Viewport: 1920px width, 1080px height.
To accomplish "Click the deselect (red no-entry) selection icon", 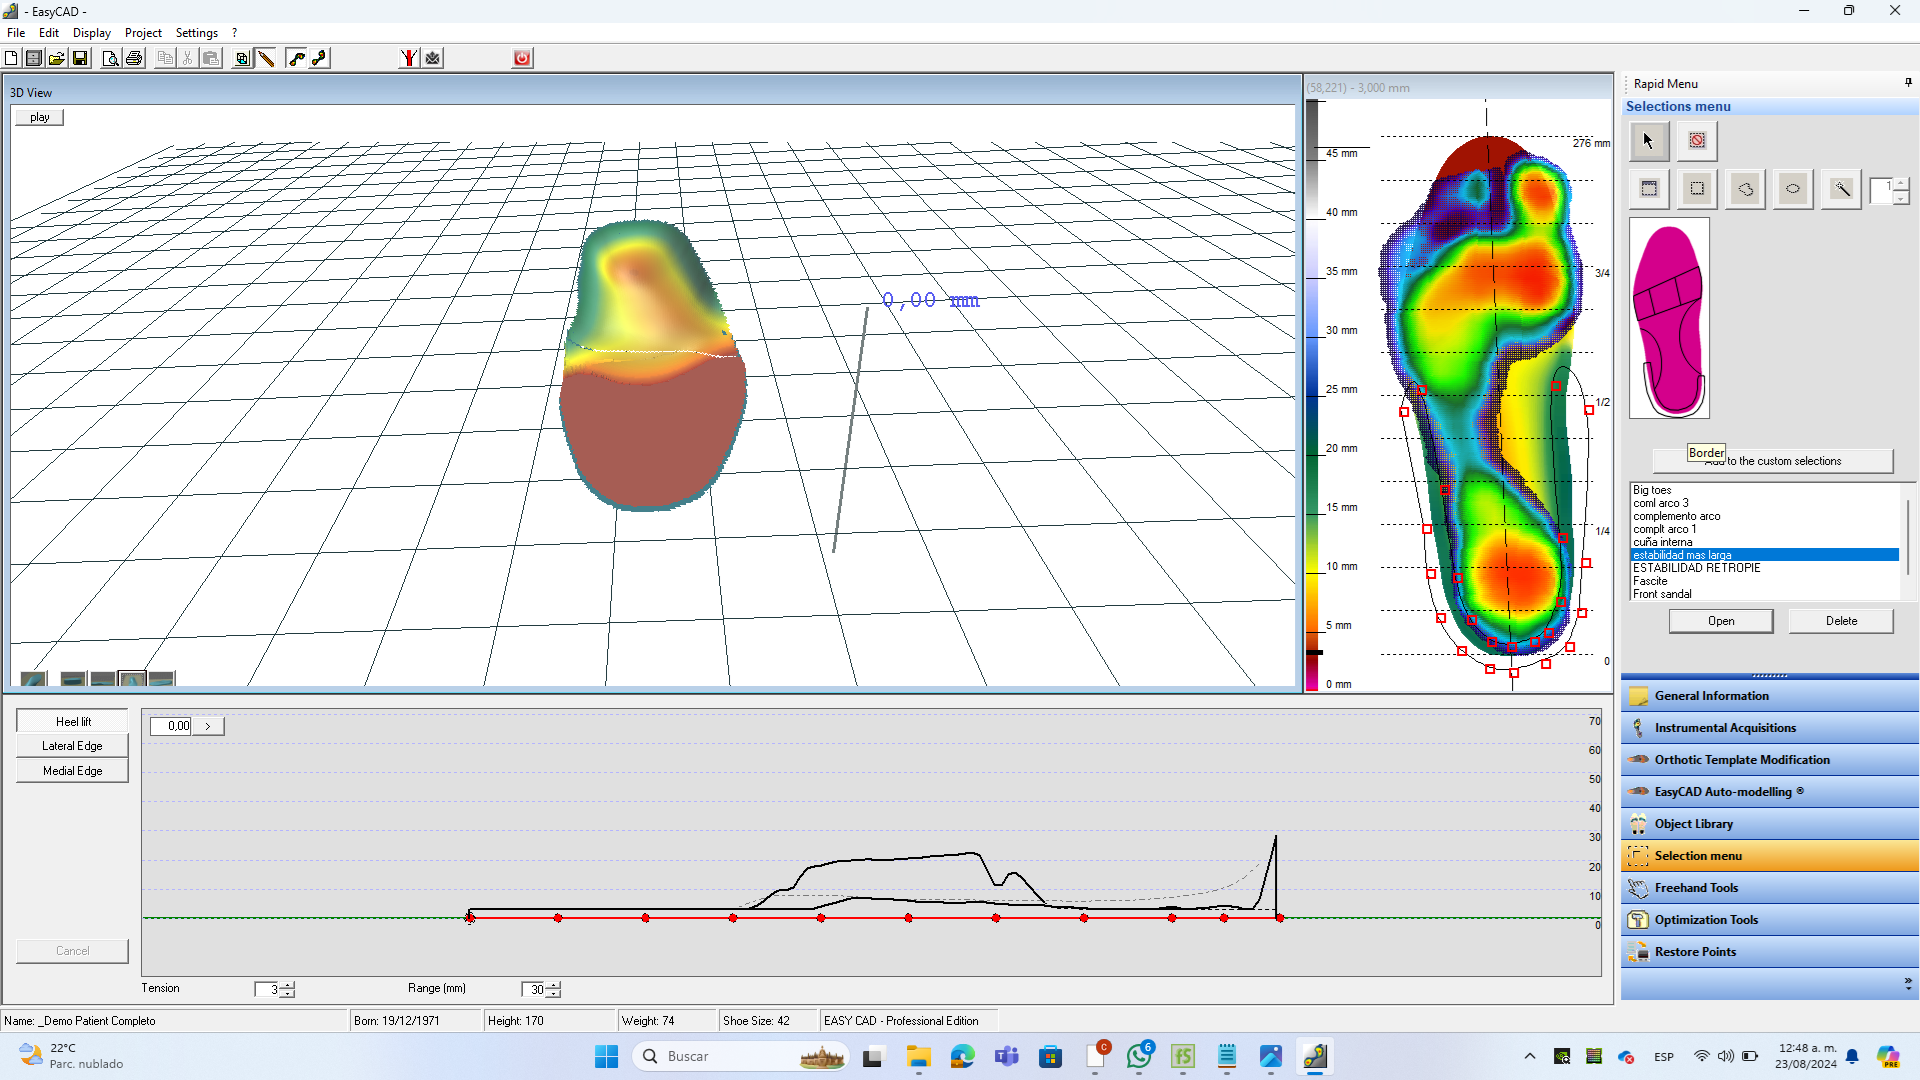I will (1697, 141).
